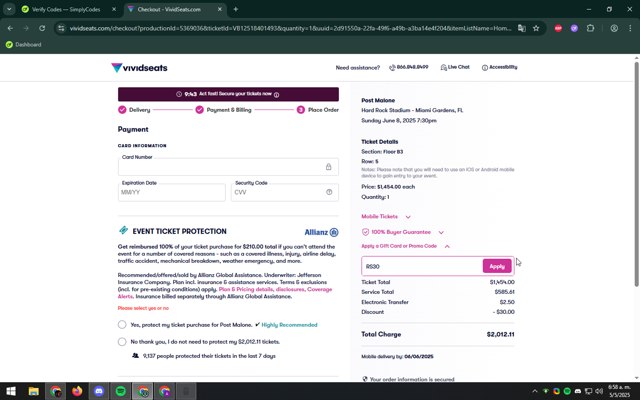The height and width of the screenshot is (400, 640).
Task: Open Spotify from the taskbar
Action: coord(121,391)
